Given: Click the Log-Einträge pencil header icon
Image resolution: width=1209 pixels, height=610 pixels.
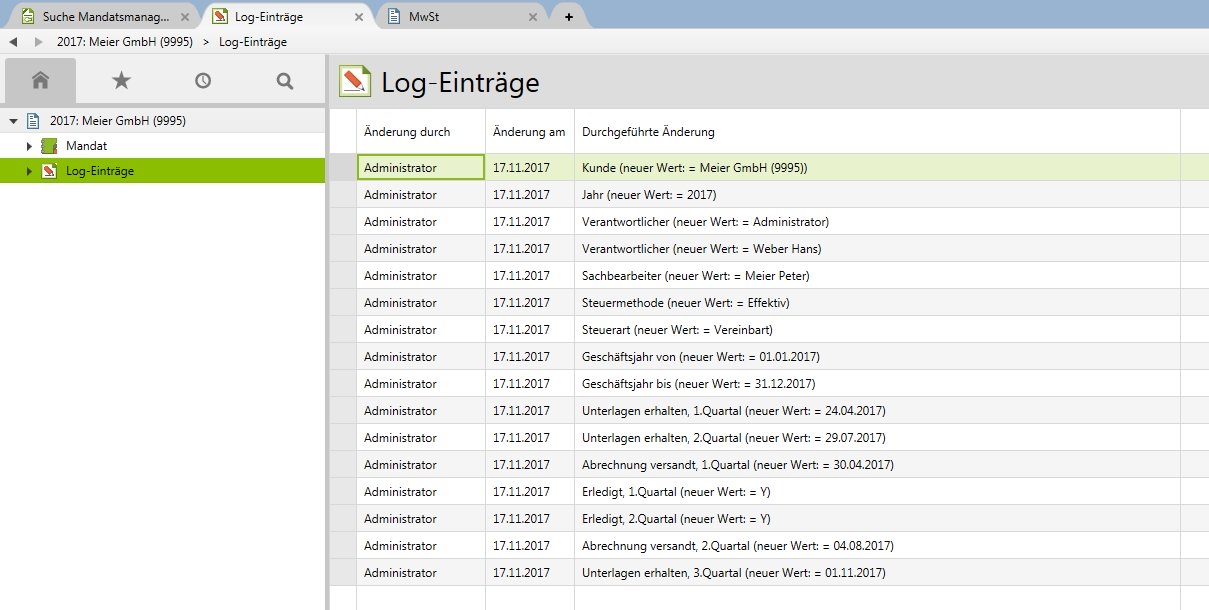Looking at the screenshot, I should click(x=356, y=82).
